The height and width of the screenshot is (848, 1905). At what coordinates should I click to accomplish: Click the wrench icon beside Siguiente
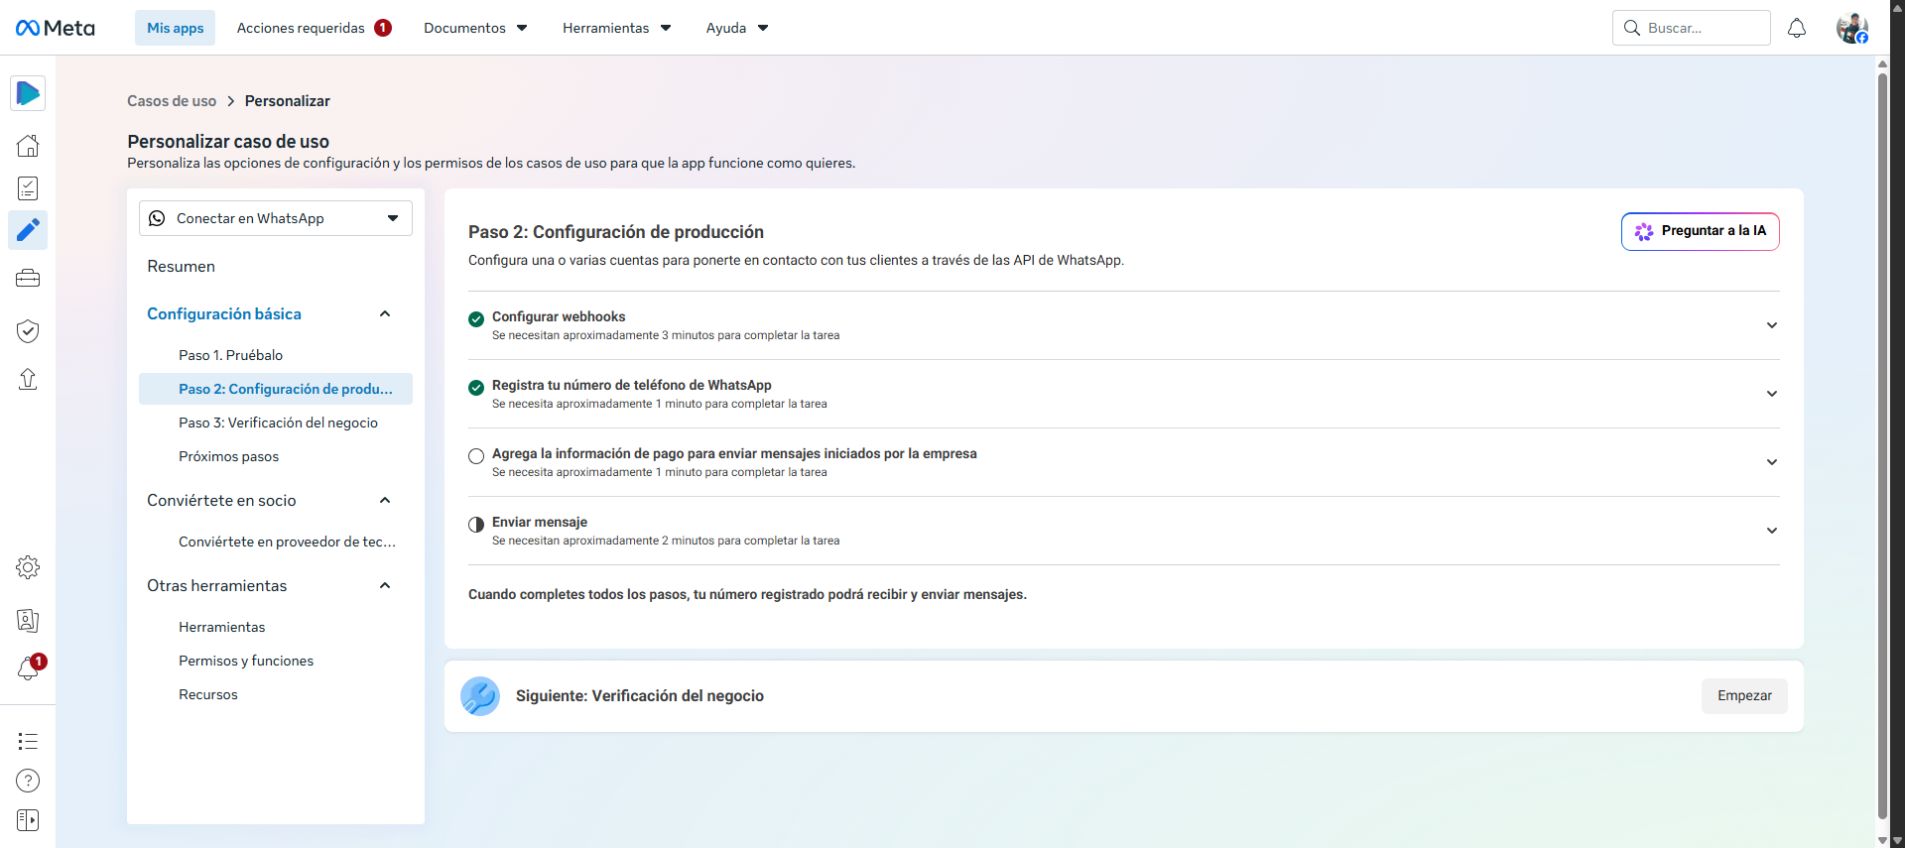pyautogui.click(x=480, y=696)
